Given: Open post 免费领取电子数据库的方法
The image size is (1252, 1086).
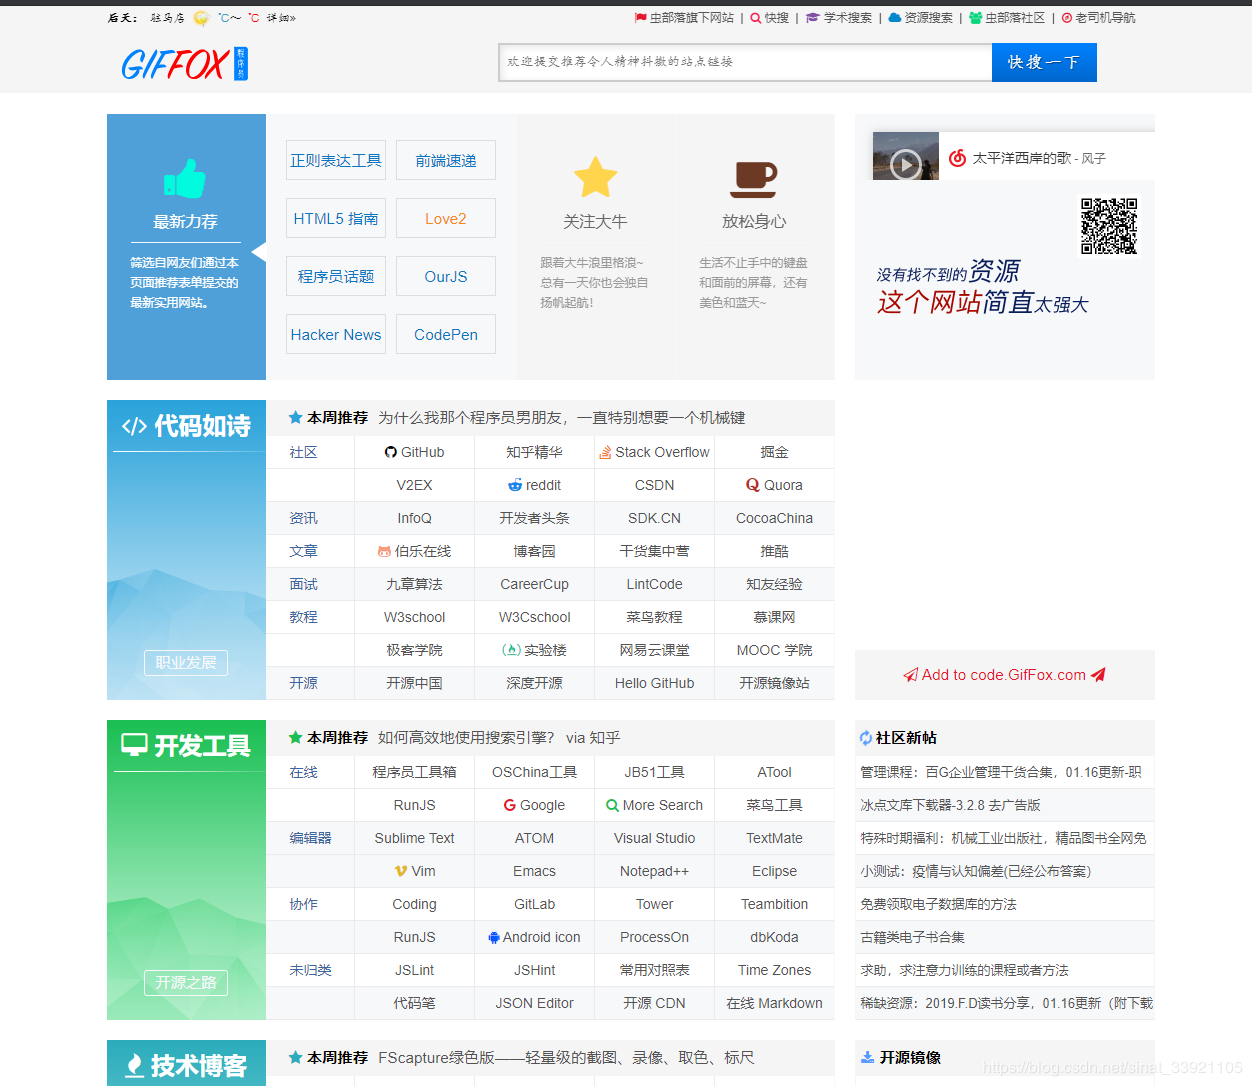Looking at the screenshot, I should (938, 904).
